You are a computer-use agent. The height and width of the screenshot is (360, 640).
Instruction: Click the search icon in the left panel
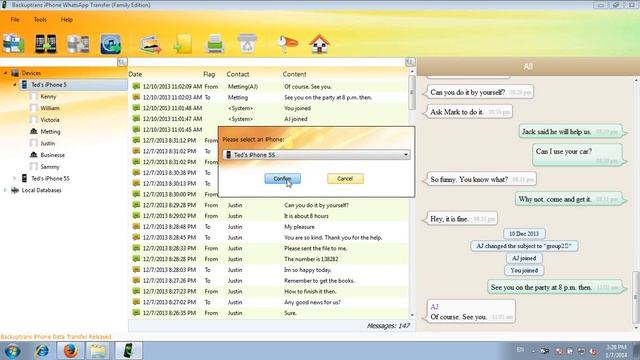[122, 62]
